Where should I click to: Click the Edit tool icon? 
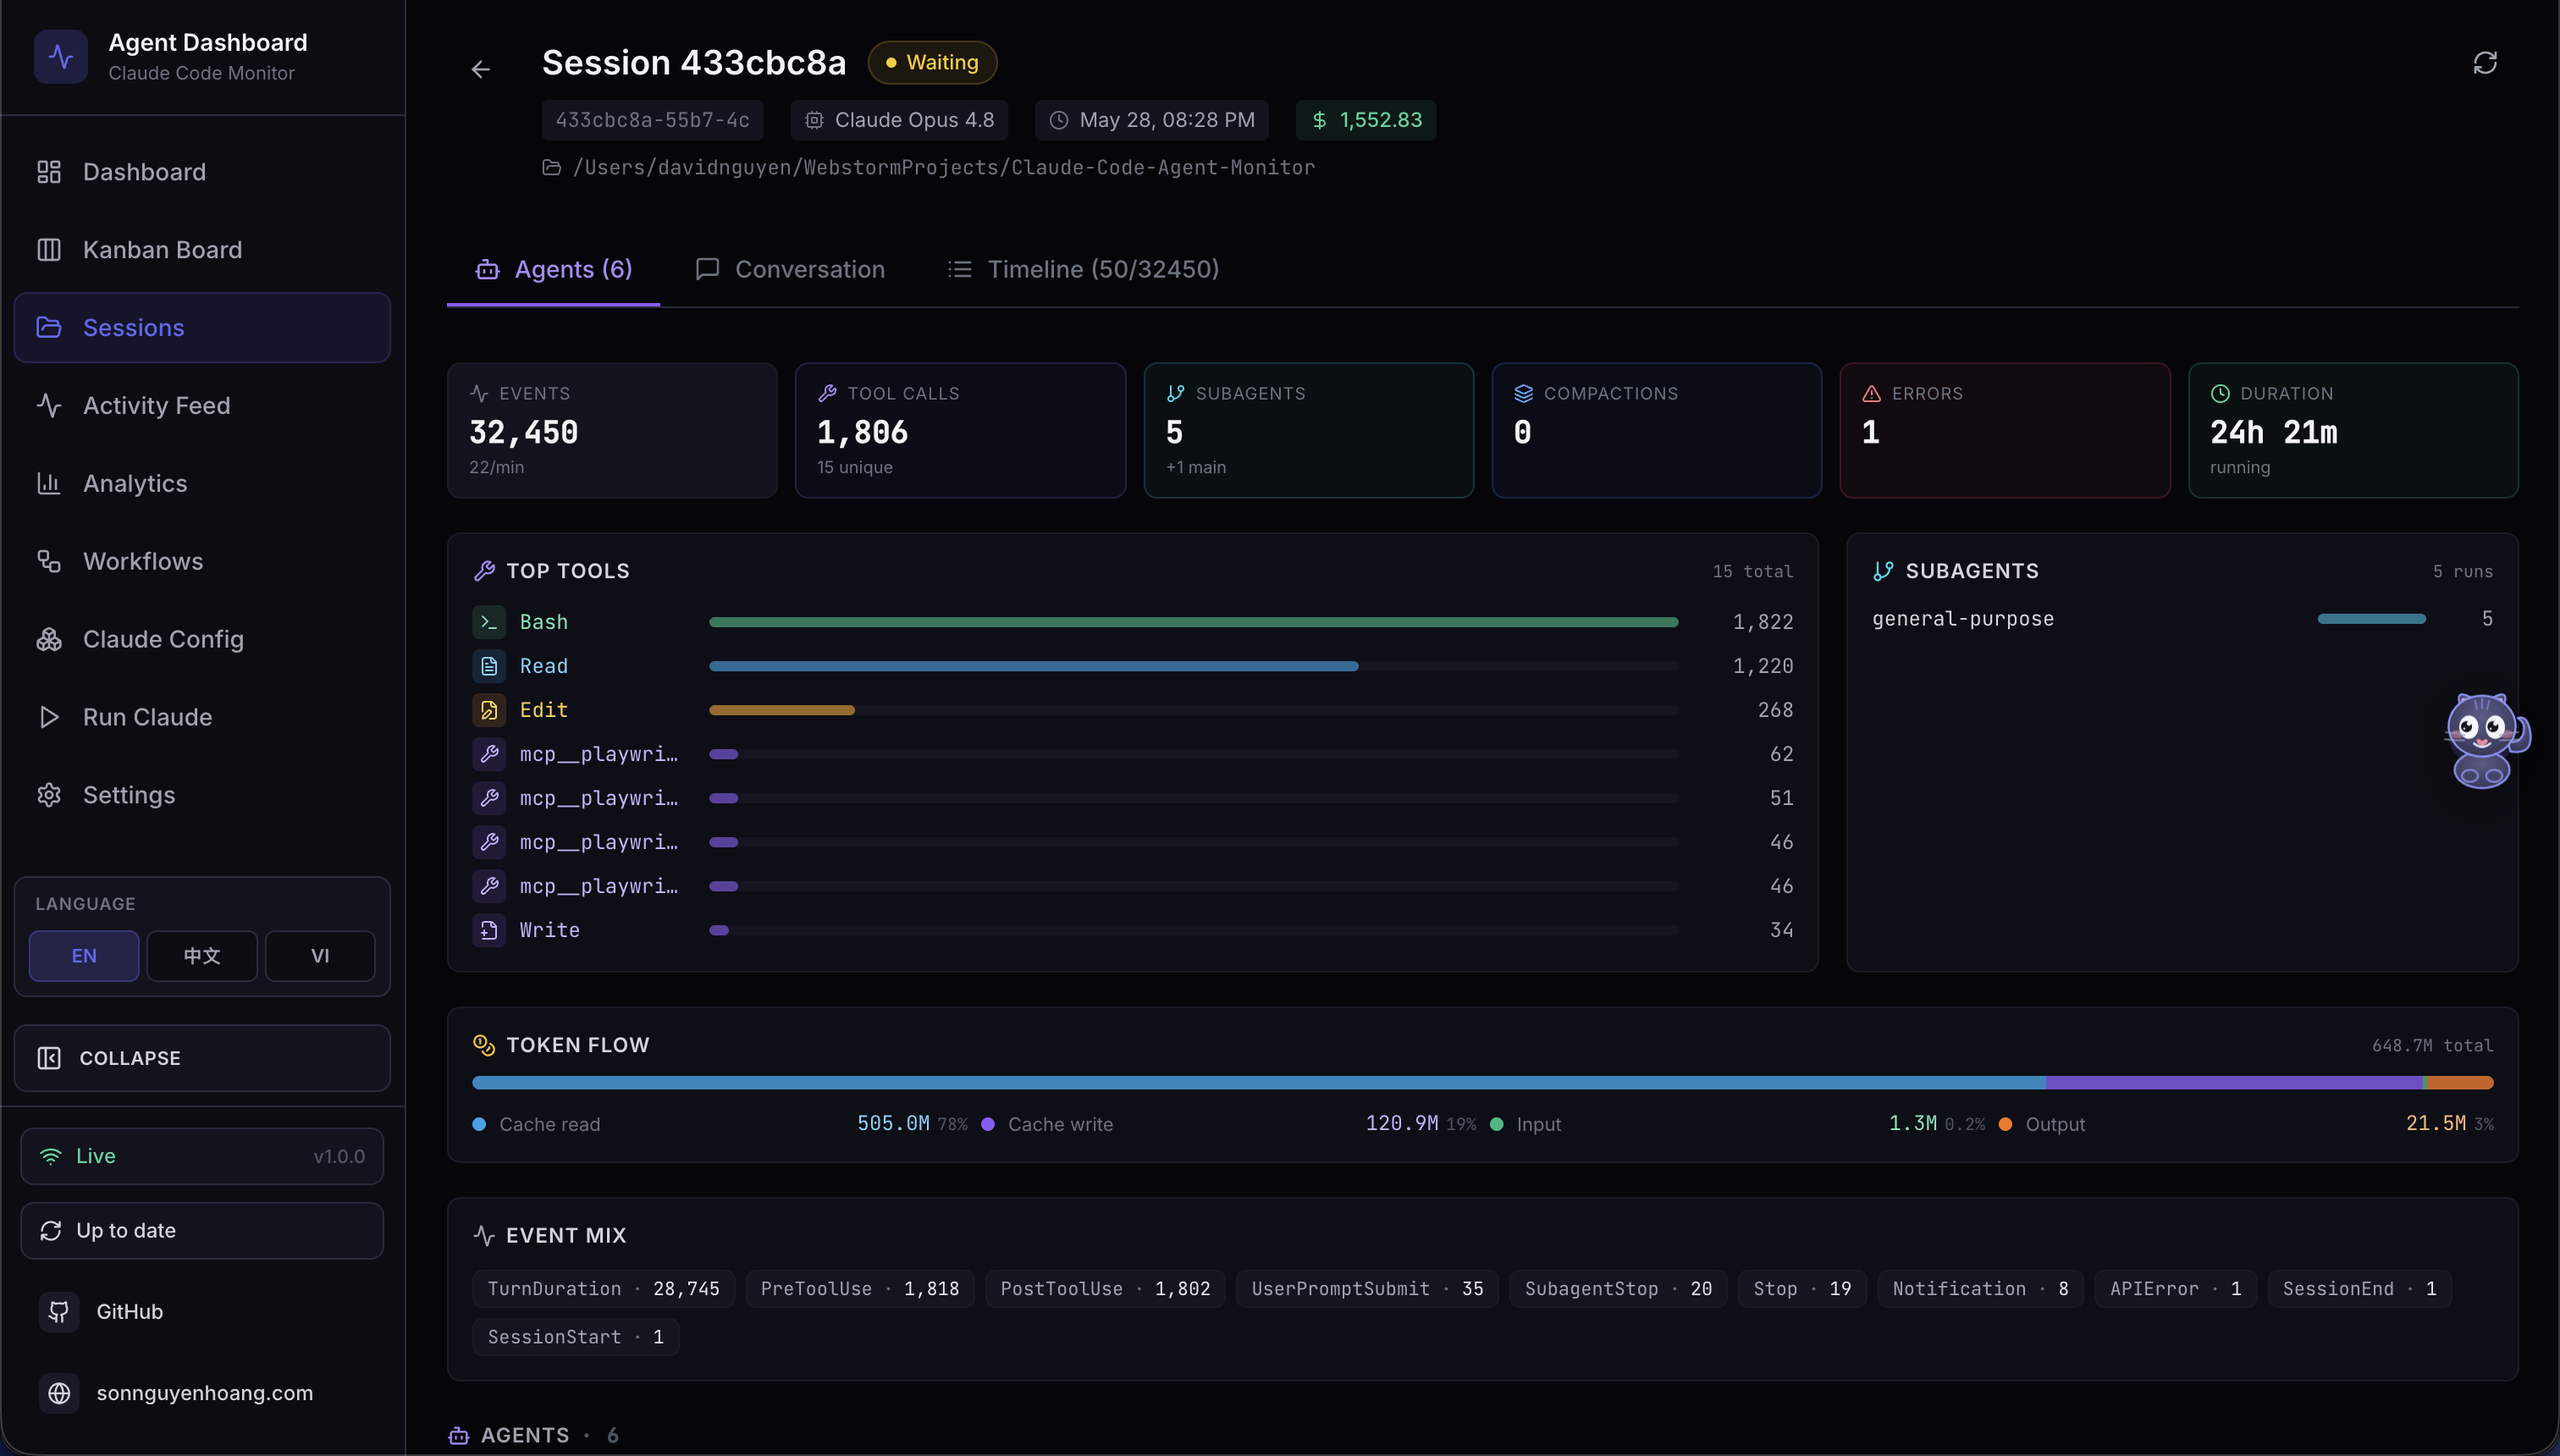pyautogui.click(x=489, y=710)
